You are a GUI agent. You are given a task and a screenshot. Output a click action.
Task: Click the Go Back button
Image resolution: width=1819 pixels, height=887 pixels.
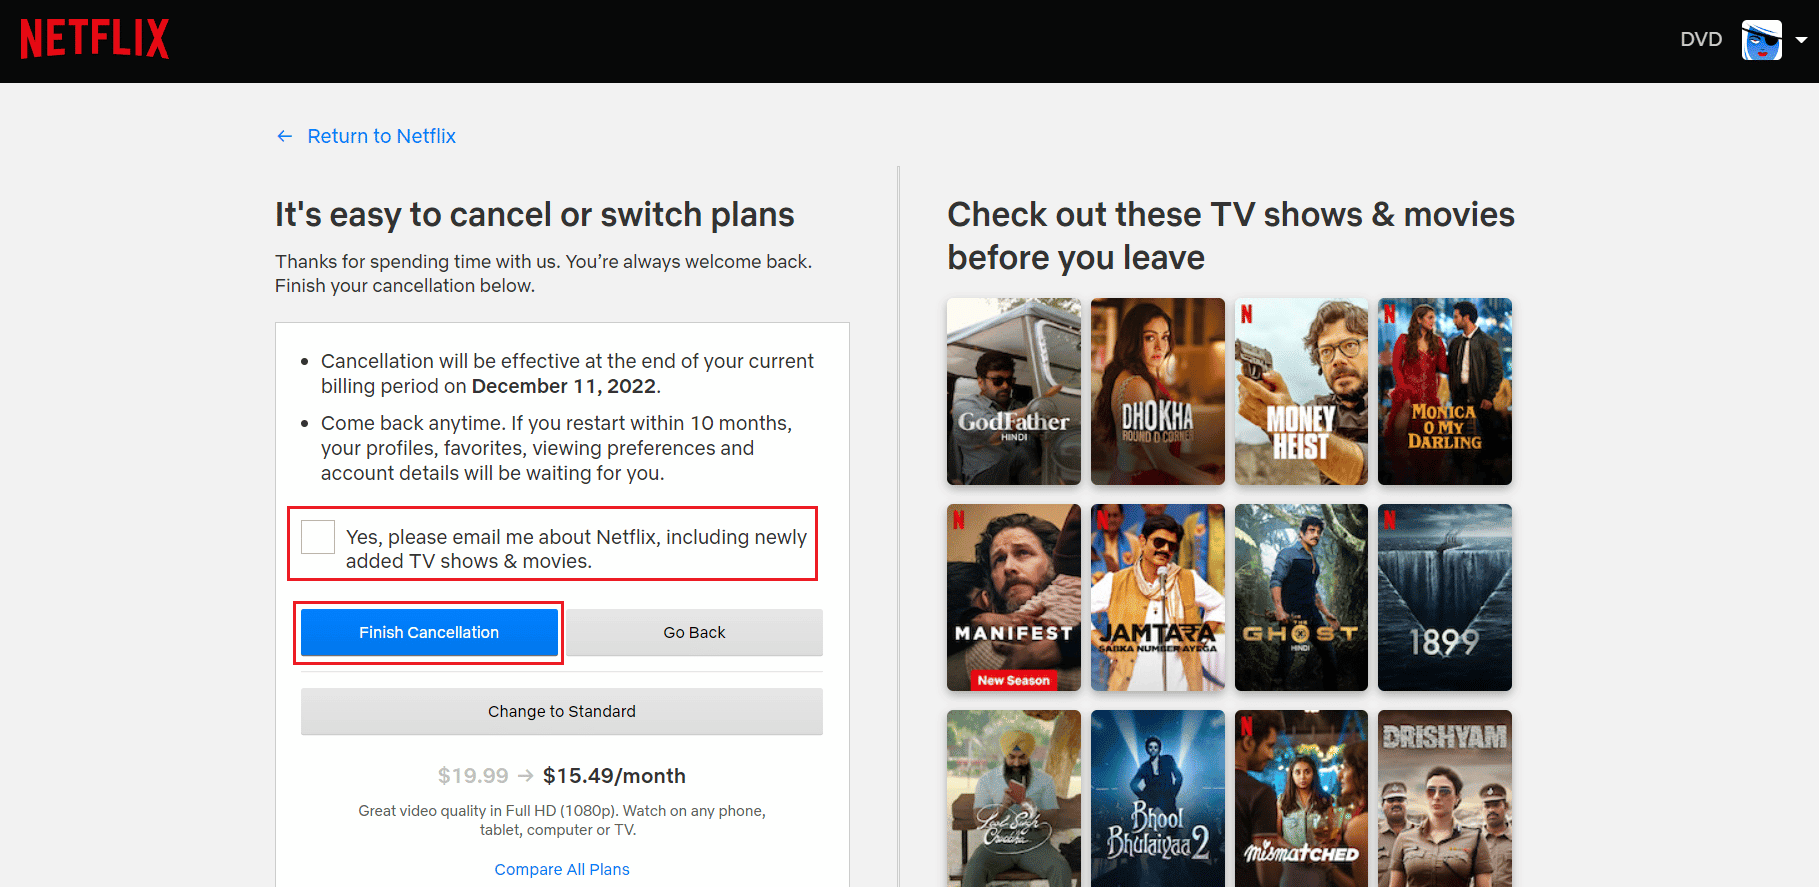pyautogui.click(x=694, y=632)
